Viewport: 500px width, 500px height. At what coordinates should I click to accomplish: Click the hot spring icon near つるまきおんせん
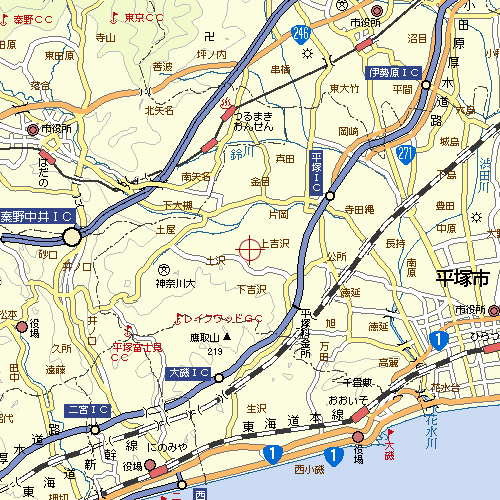point(227,103)
